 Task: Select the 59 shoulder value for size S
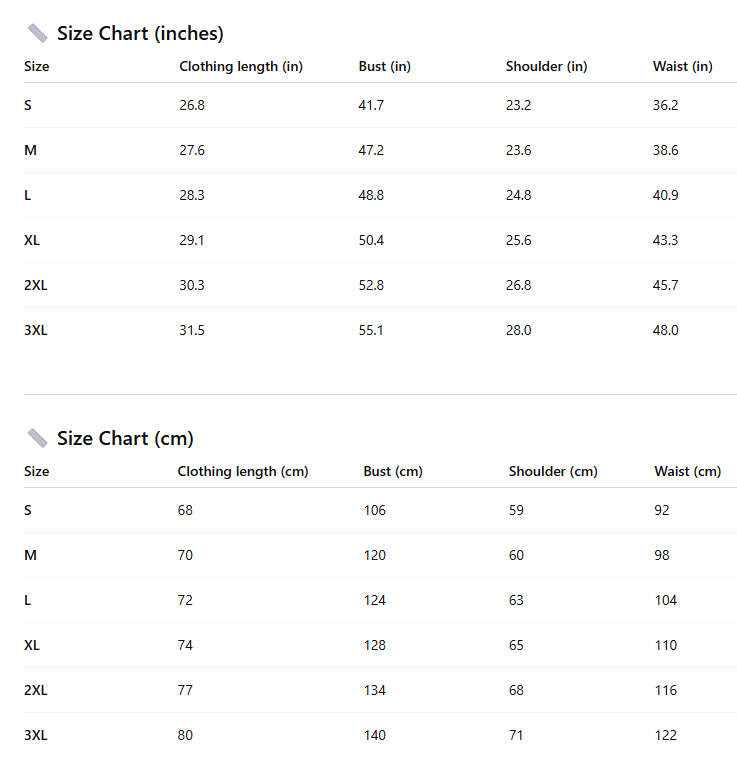[x=517, y=511]
